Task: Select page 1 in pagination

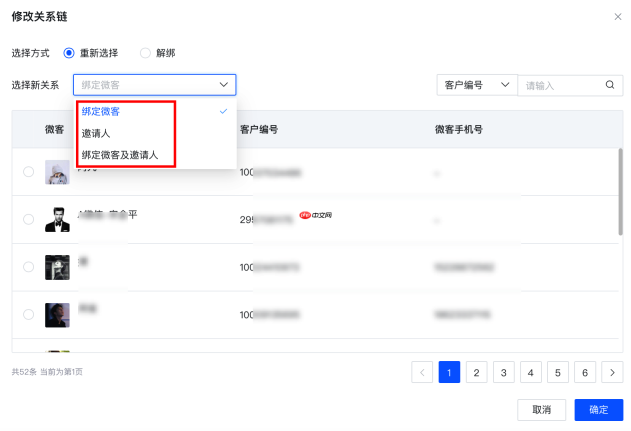Action: point(449,372)
